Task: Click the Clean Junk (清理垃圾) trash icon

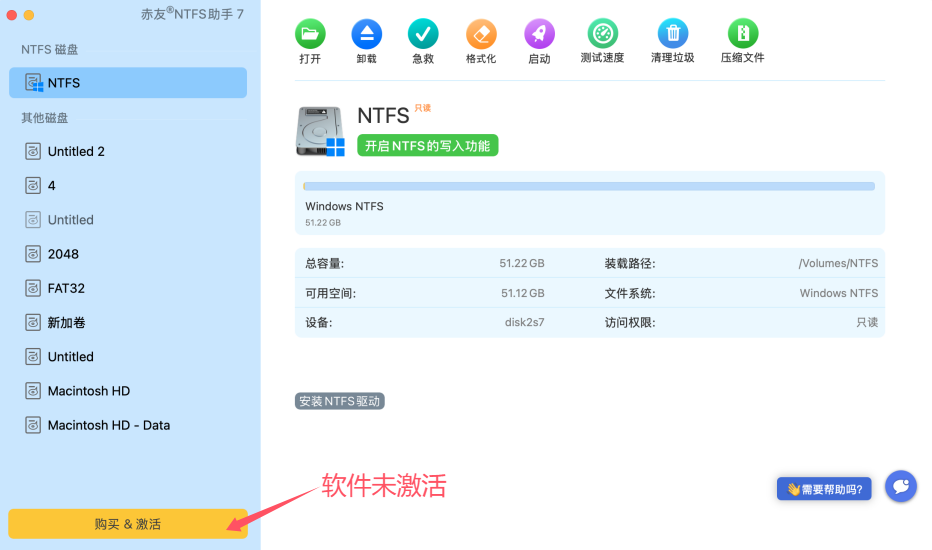Action: pos(672,33)
